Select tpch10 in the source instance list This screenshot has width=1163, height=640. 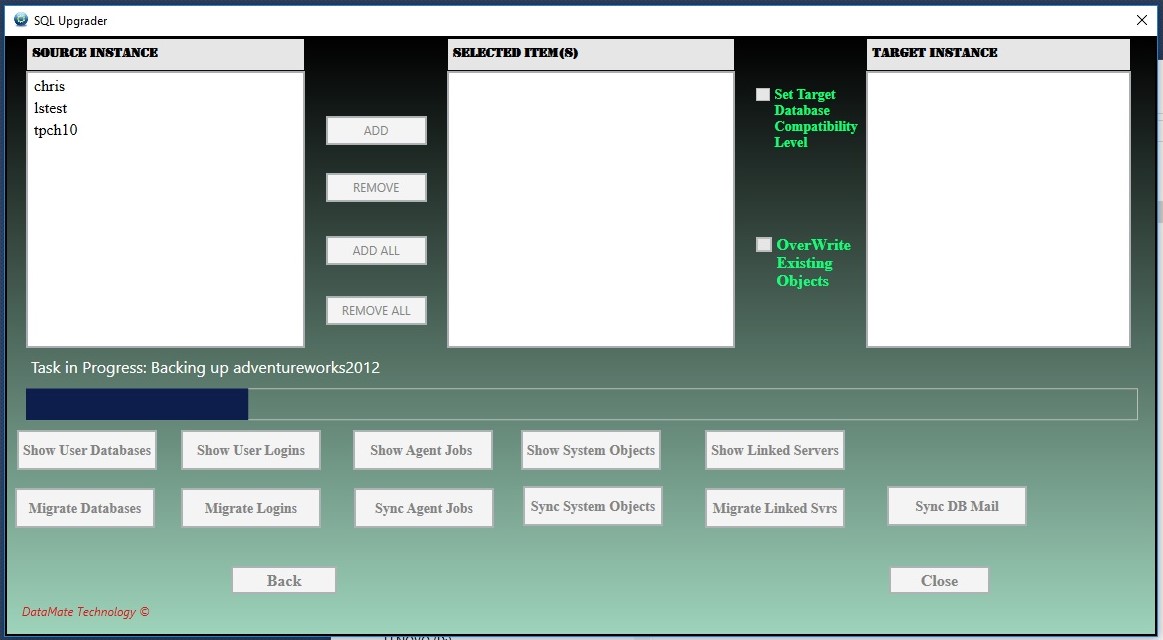click(x=56, y=130)
